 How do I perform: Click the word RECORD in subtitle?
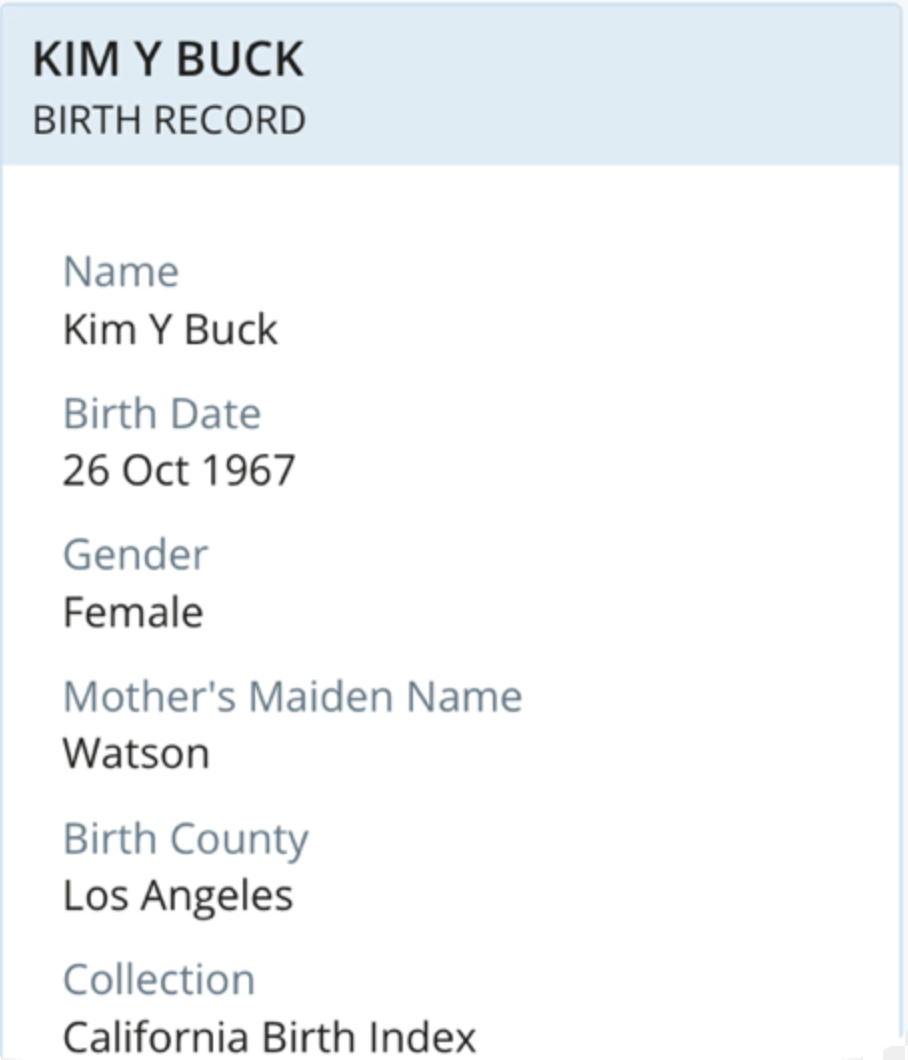coord(230,120)
